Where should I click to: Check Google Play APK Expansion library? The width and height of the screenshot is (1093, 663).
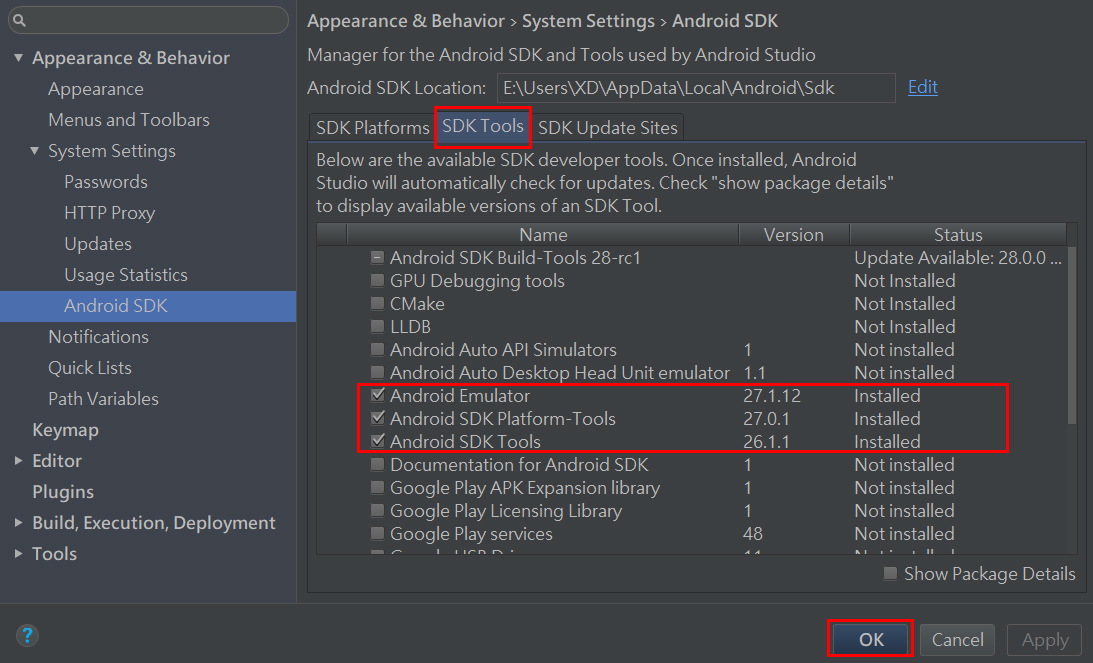[377, 488]
